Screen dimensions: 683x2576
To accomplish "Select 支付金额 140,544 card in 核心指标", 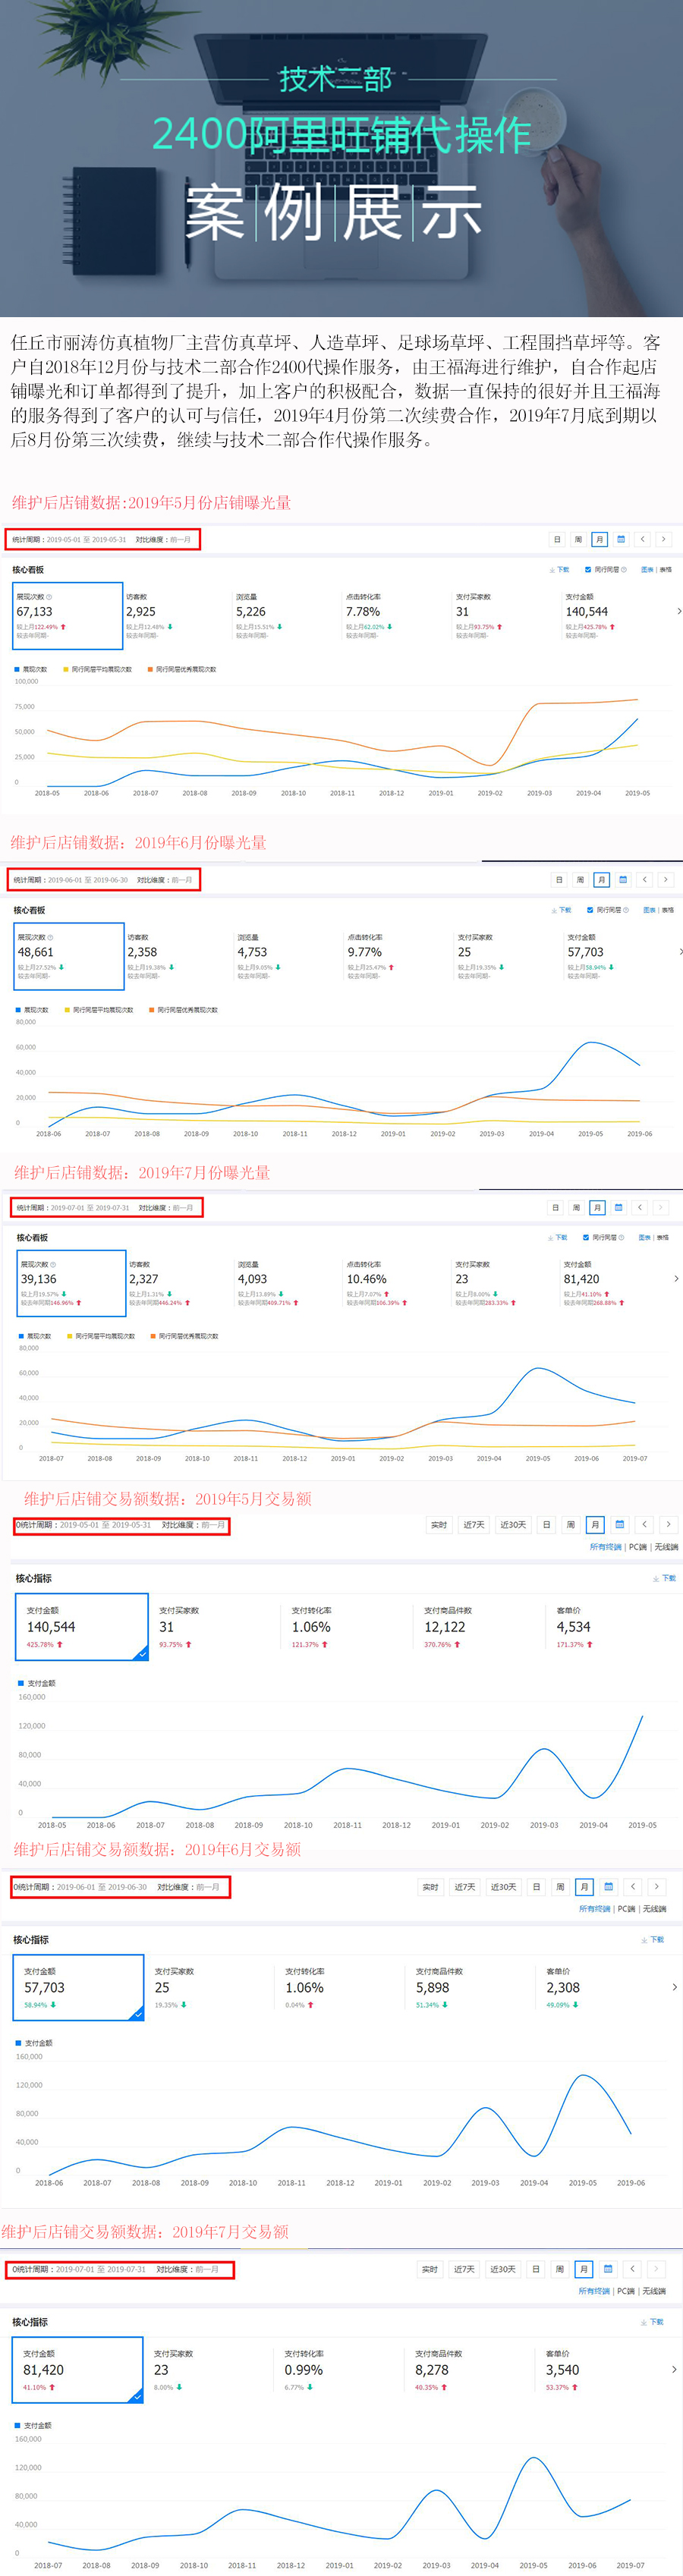I will pyautogui.click(x=81, y=1626).
